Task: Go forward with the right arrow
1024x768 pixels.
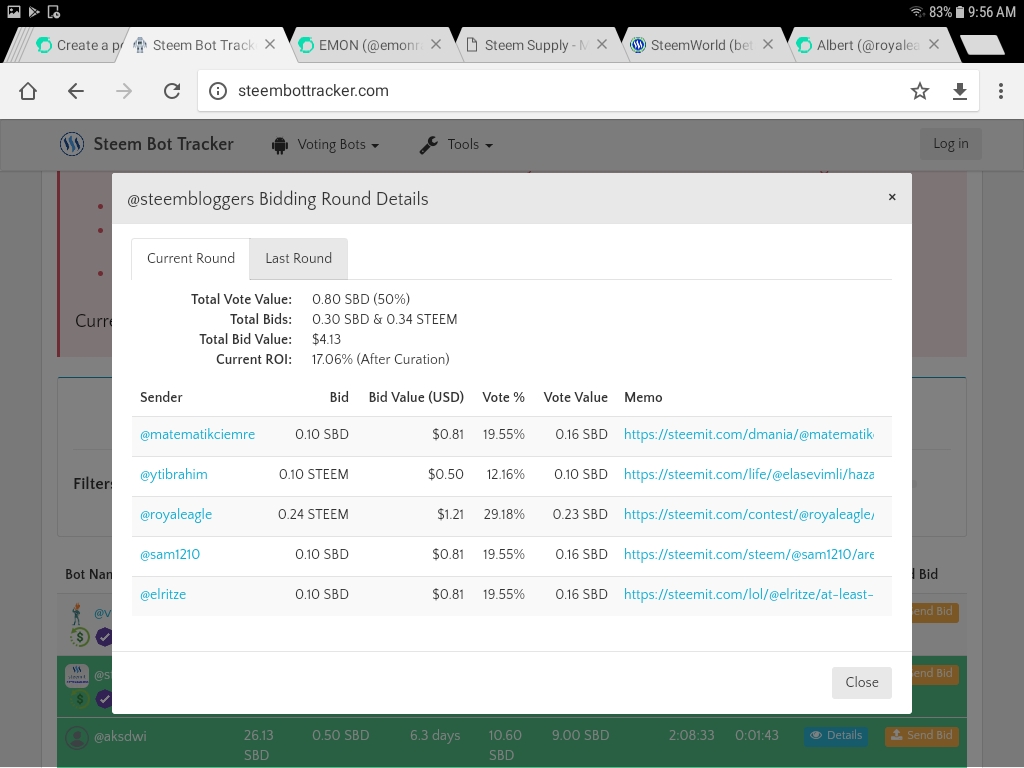Action: click(123, 91)
